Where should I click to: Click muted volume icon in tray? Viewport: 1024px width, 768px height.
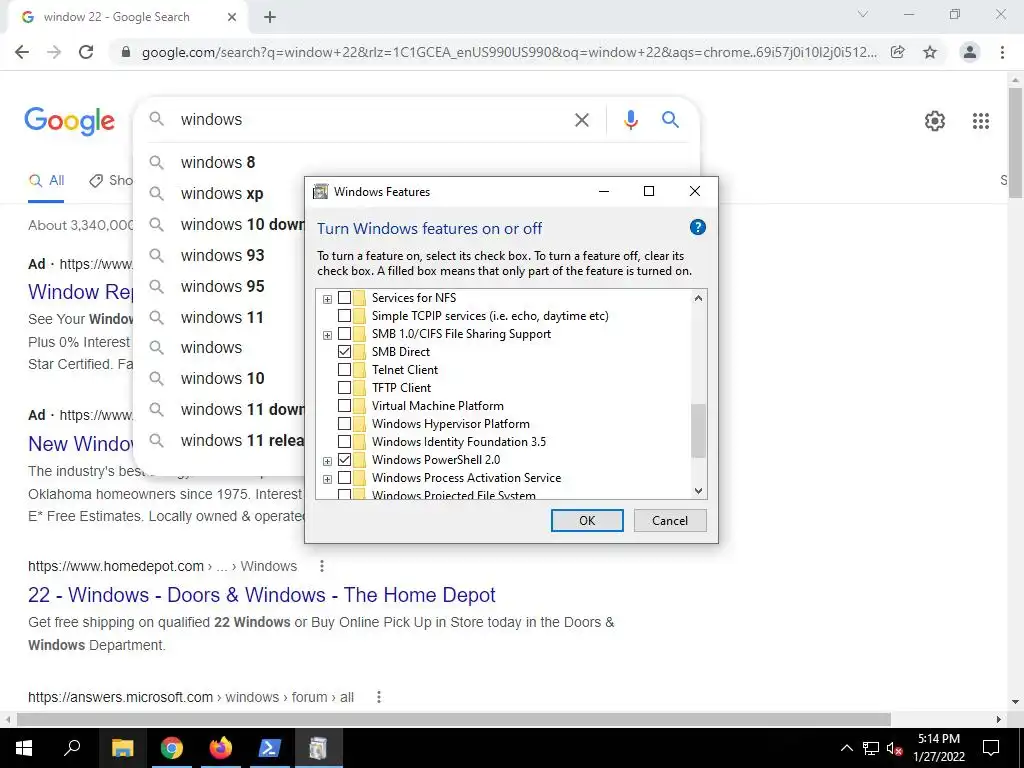895,748
